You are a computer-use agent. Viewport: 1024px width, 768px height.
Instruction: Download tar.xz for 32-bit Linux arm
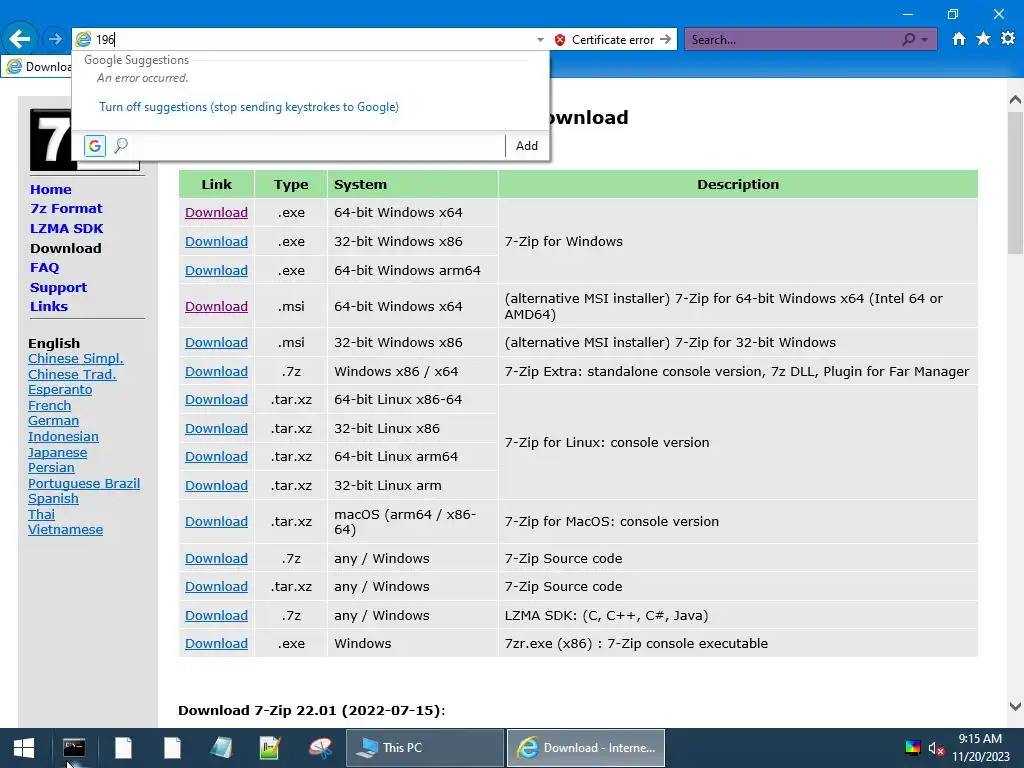tap(216, 485)
